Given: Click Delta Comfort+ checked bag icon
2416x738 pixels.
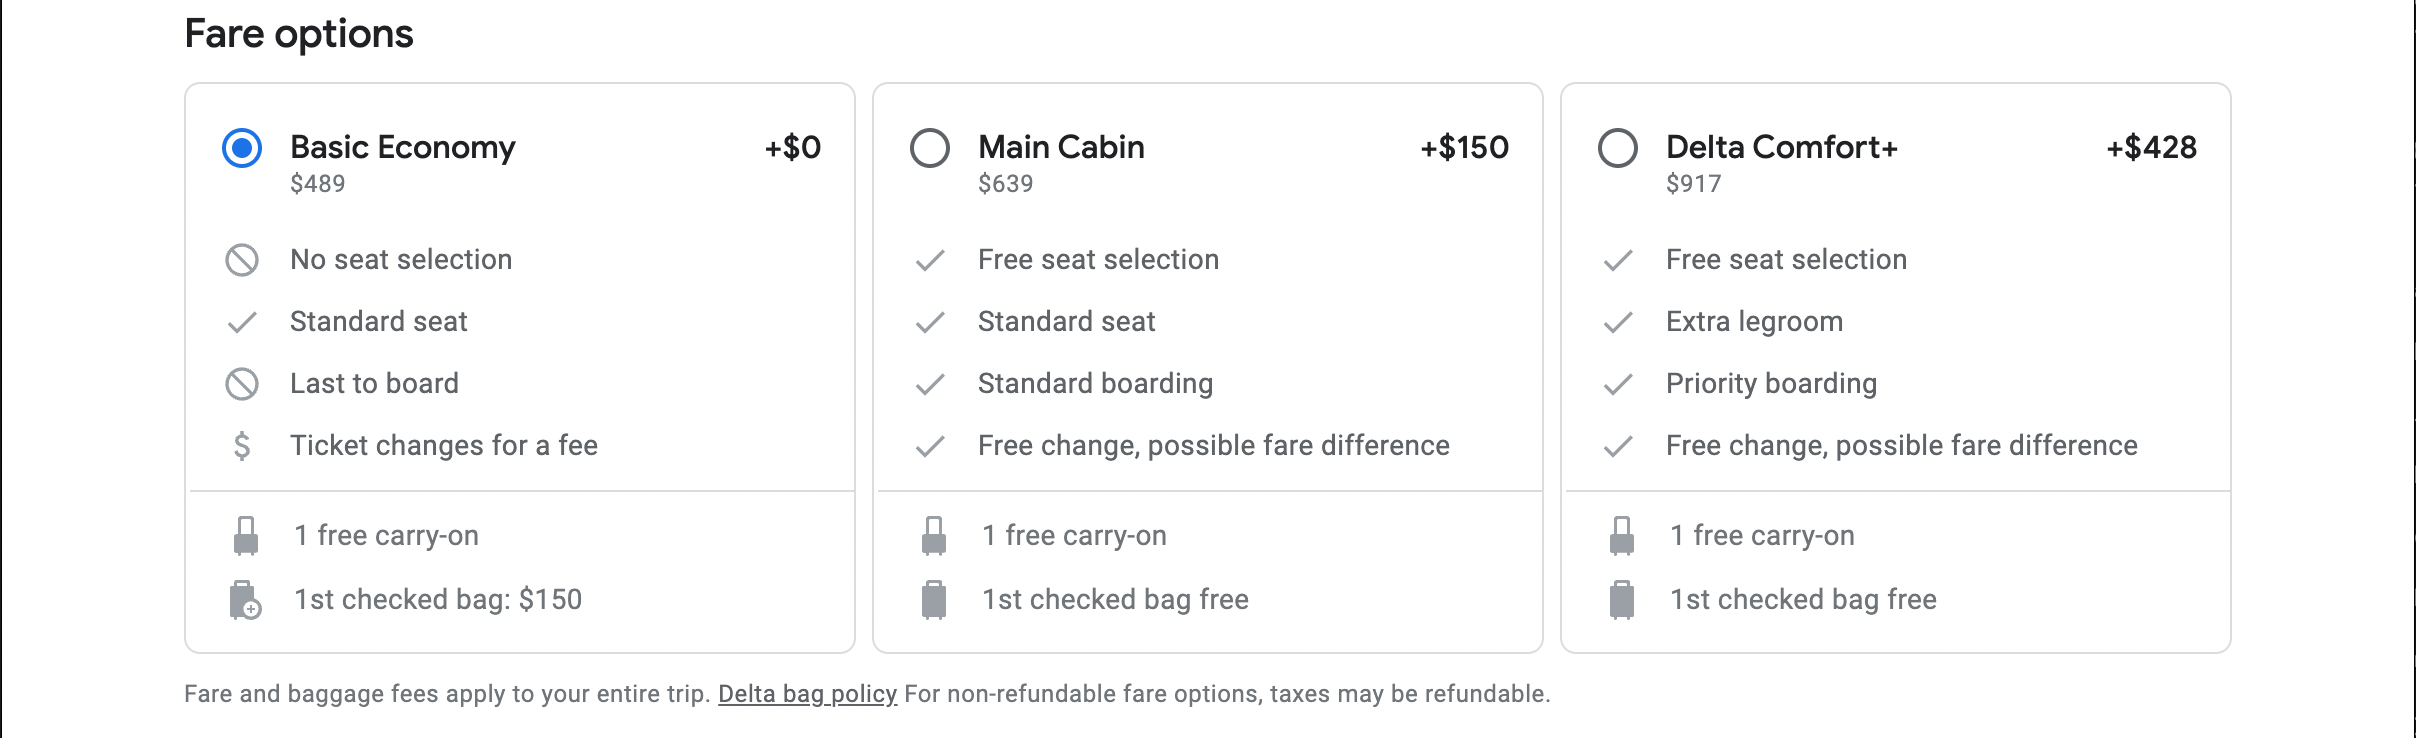Looking at the screenshot, I should coord(1622,600).
